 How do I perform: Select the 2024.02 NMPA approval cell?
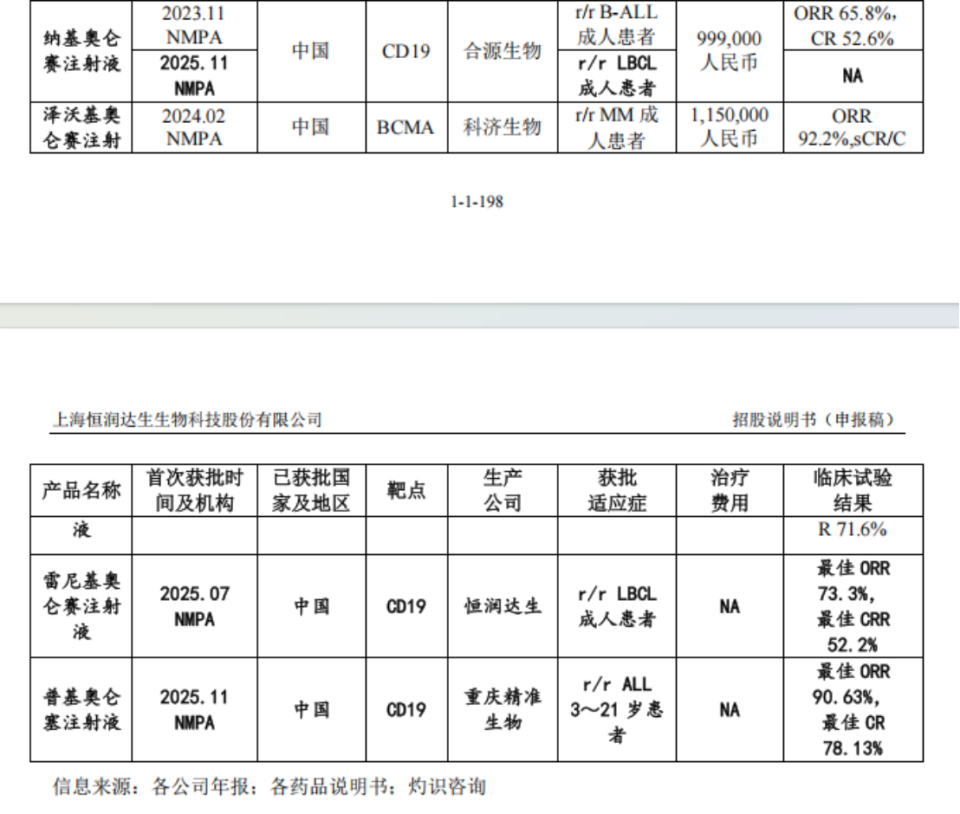tap(194, 127)
